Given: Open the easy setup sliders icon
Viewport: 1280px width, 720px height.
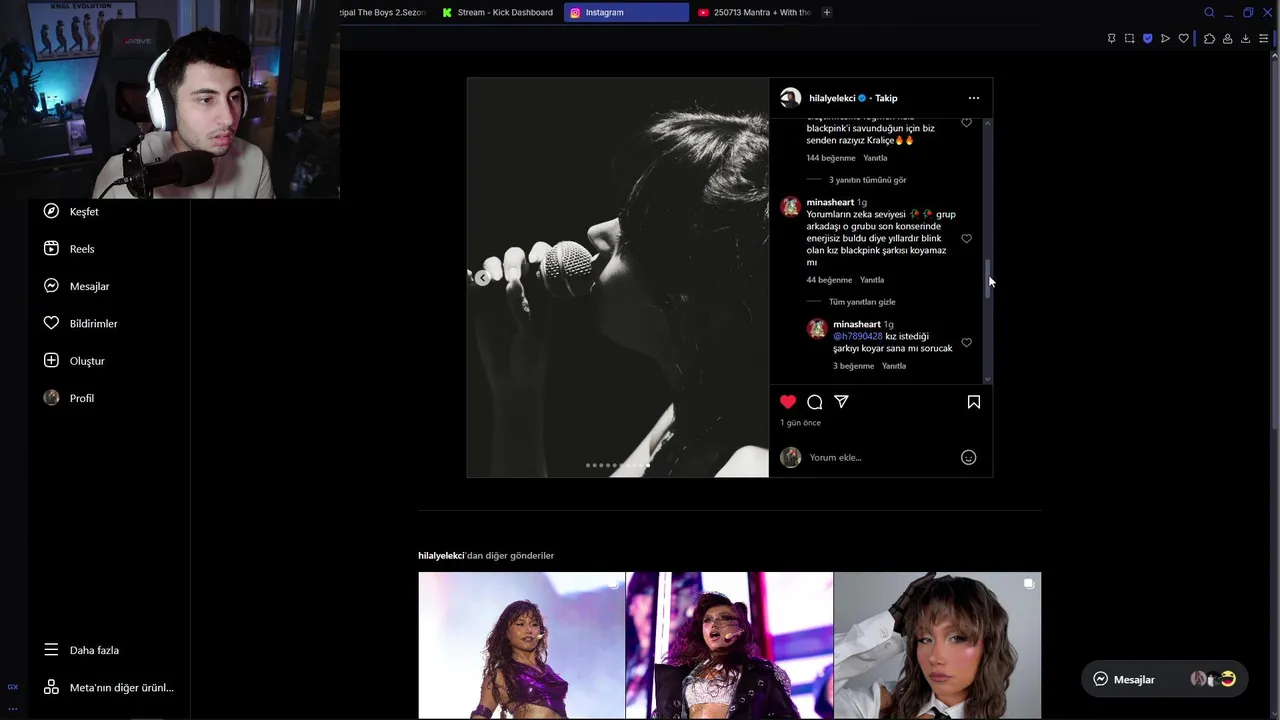Looking at the screenshot, I should [x=1264, y=38].
